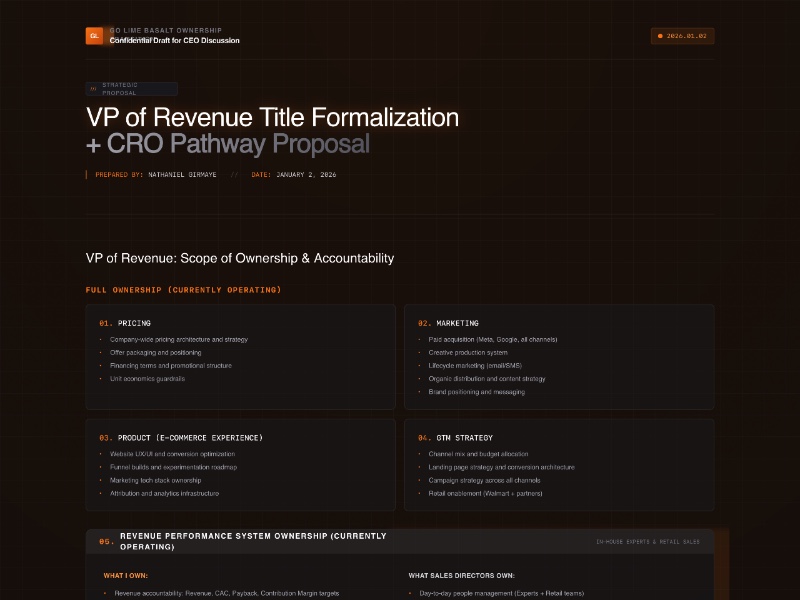Screen dimensions: 800x600
Task: Click the Full Ownership (Currently Operating) subheading
Action: [183, 290]
